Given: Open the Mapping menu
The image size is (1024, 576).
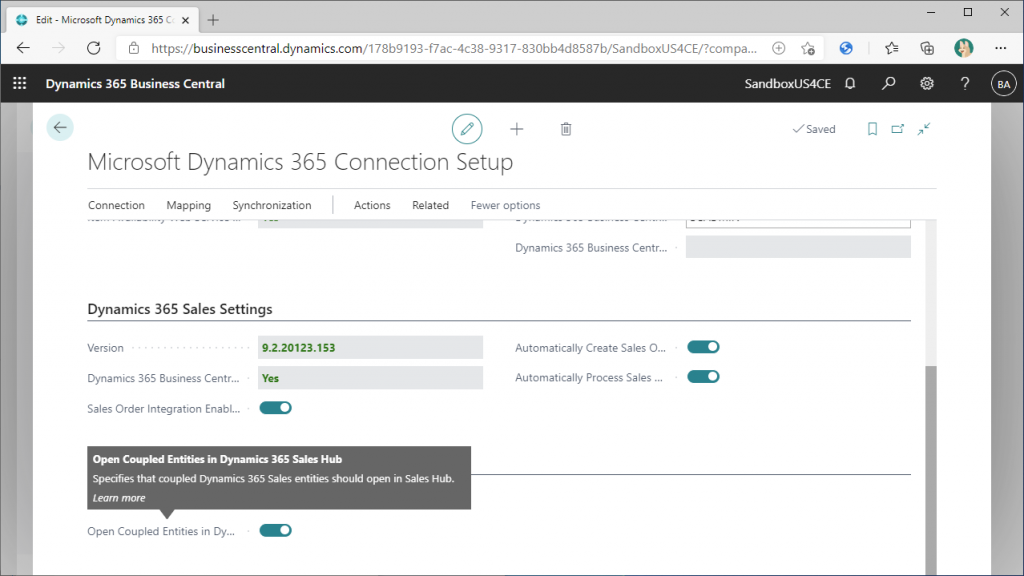Looking at the screenshot, I should click(x=189, y=205).
